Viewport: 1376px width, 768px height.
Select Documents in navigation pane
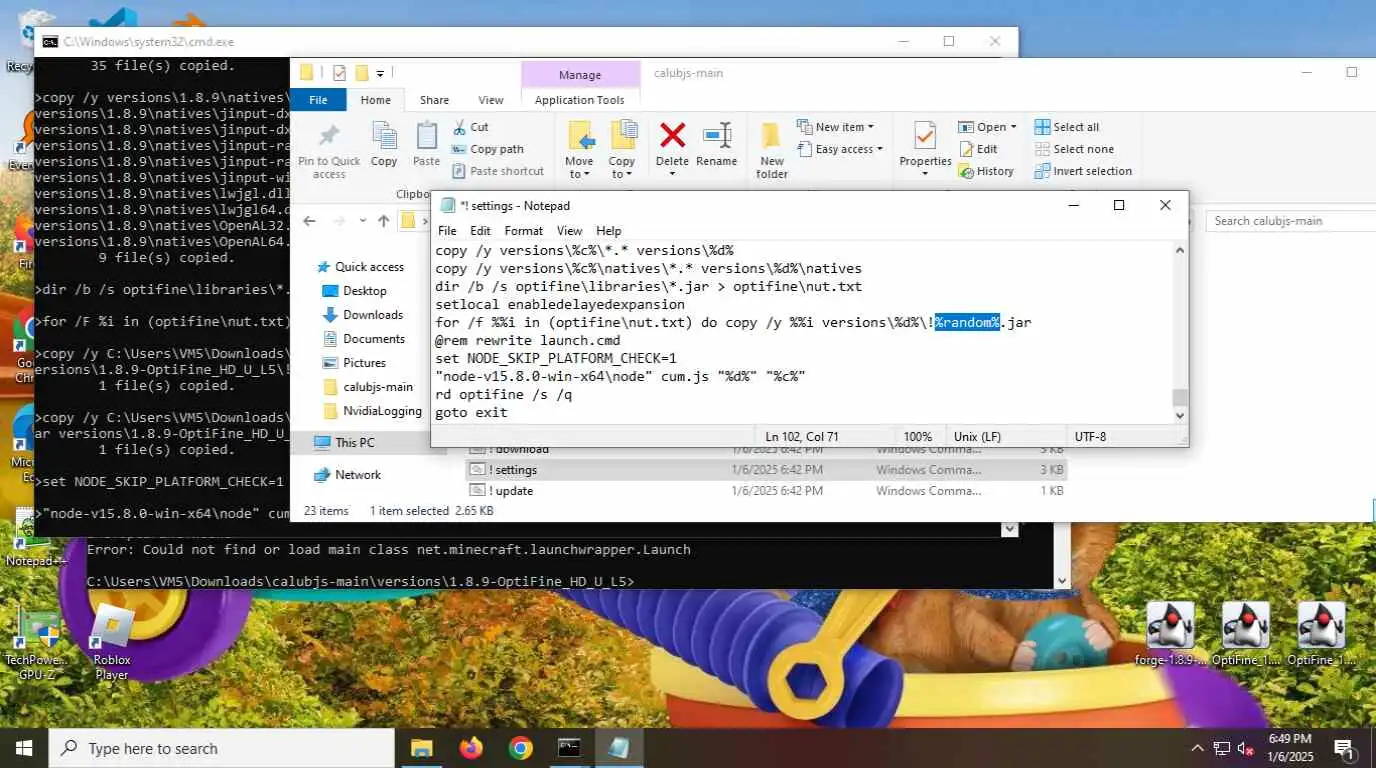[x=374, y=339]
